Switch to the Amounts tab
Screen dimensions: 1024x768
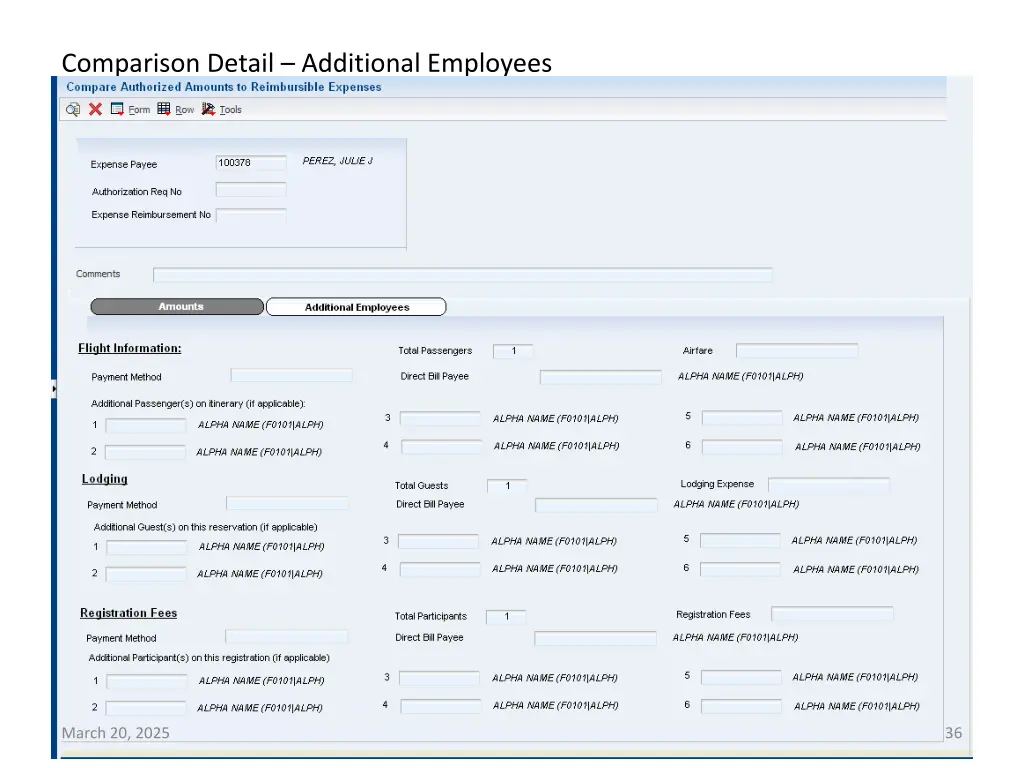177,306
